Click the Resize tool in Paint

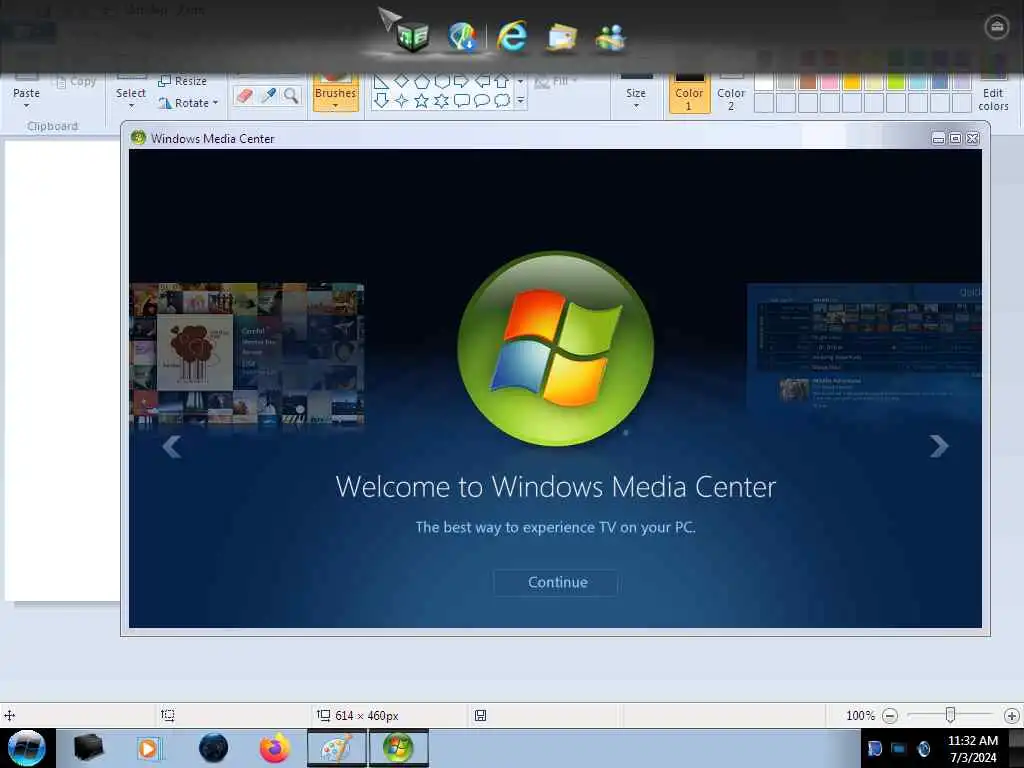[x=183, y=81]
